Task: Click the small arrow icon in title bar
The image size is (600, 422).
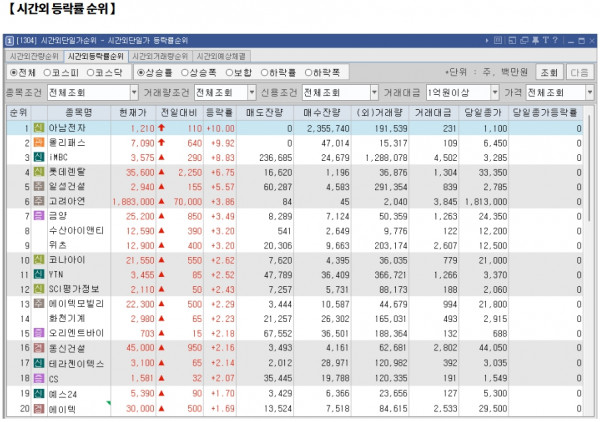Action: tap(487, 40)
